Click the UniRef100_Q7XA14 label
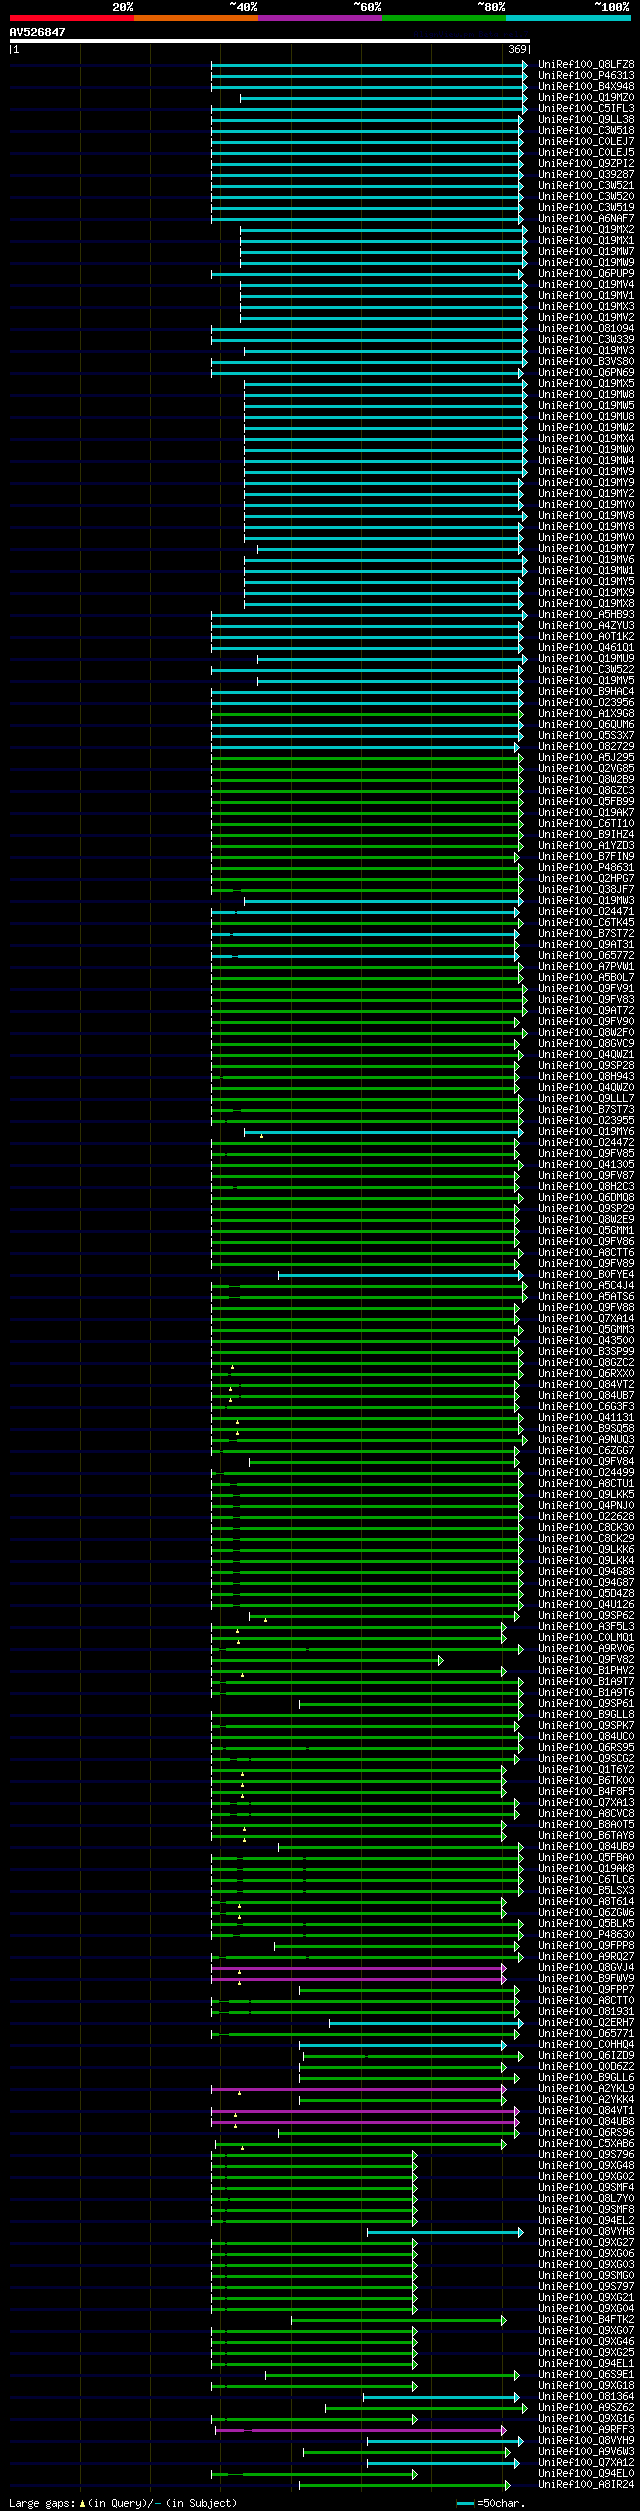Screen dimensions: 640x2511 pyautogui.click(x=586, y=1319)
